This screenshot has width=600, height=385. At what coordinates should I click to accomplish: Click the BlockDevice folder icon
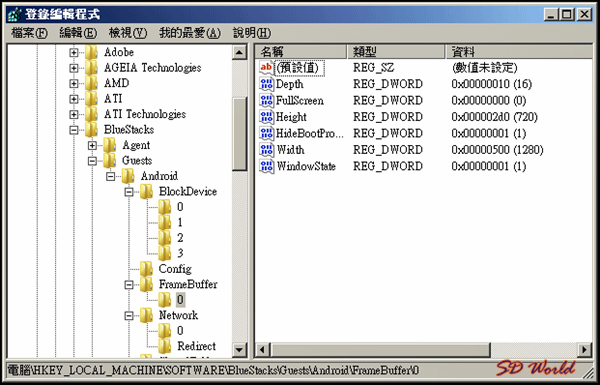(146, 191)
